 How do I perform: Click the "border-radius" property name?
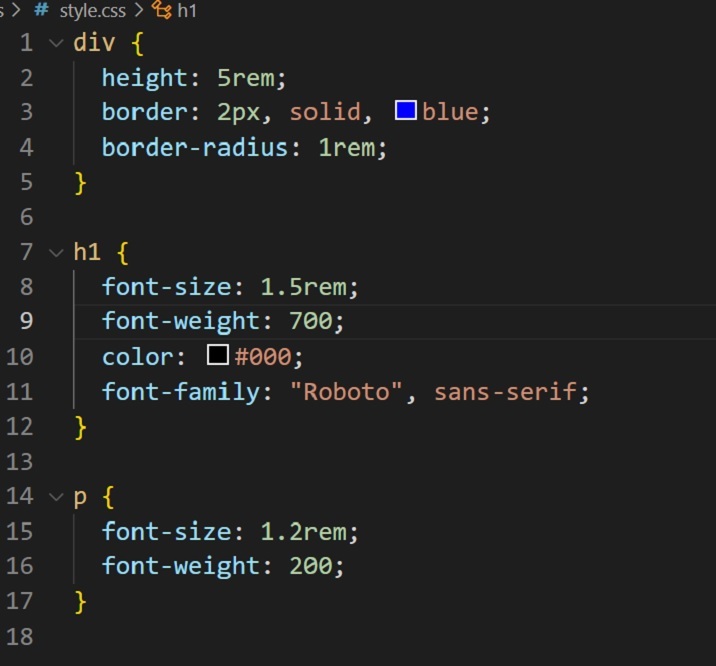195,147
